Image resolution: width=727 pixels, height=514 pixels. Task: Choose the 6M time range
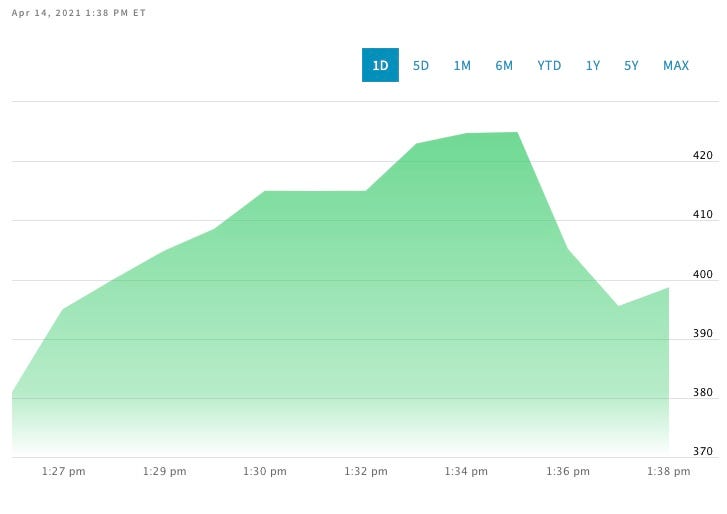click(x=504, y=65)
